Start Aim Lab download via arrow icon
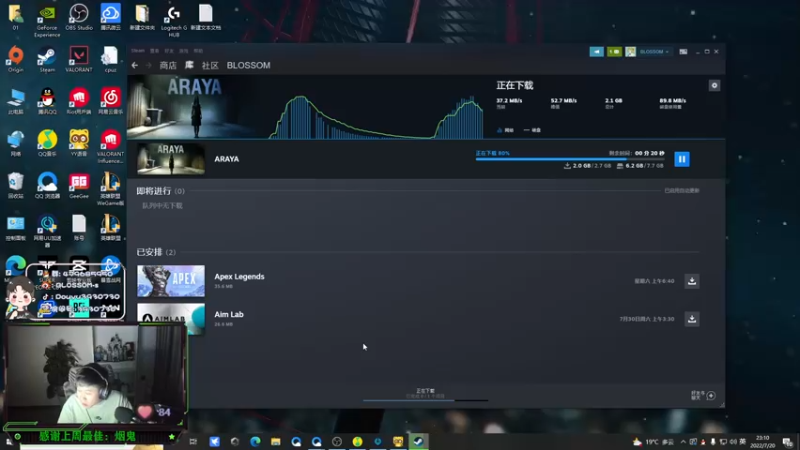 pos(692,319)
